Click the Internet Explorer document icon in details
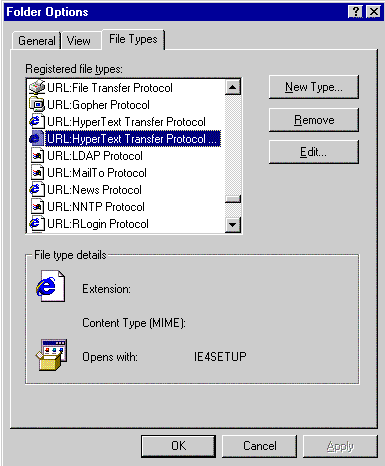Image resolution: width=385 pixels, height=466 pixels. coord(51,286)
